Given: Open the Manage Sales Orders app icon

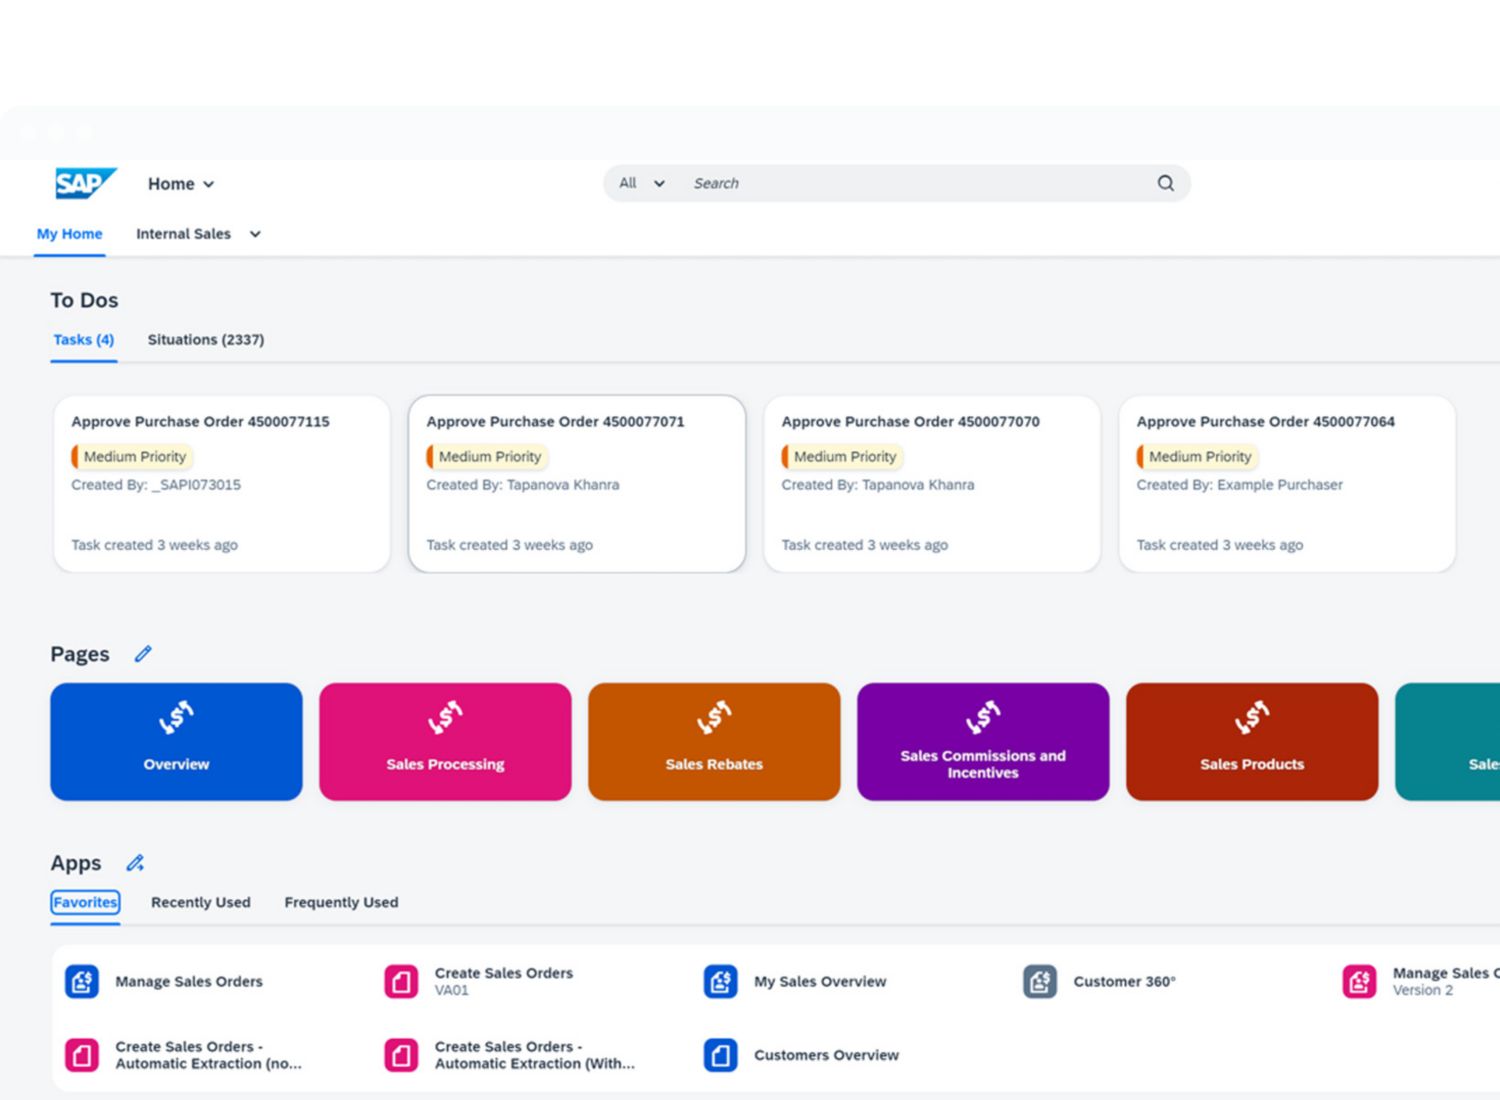Looking at the screenshot, I should click(82, 982).
